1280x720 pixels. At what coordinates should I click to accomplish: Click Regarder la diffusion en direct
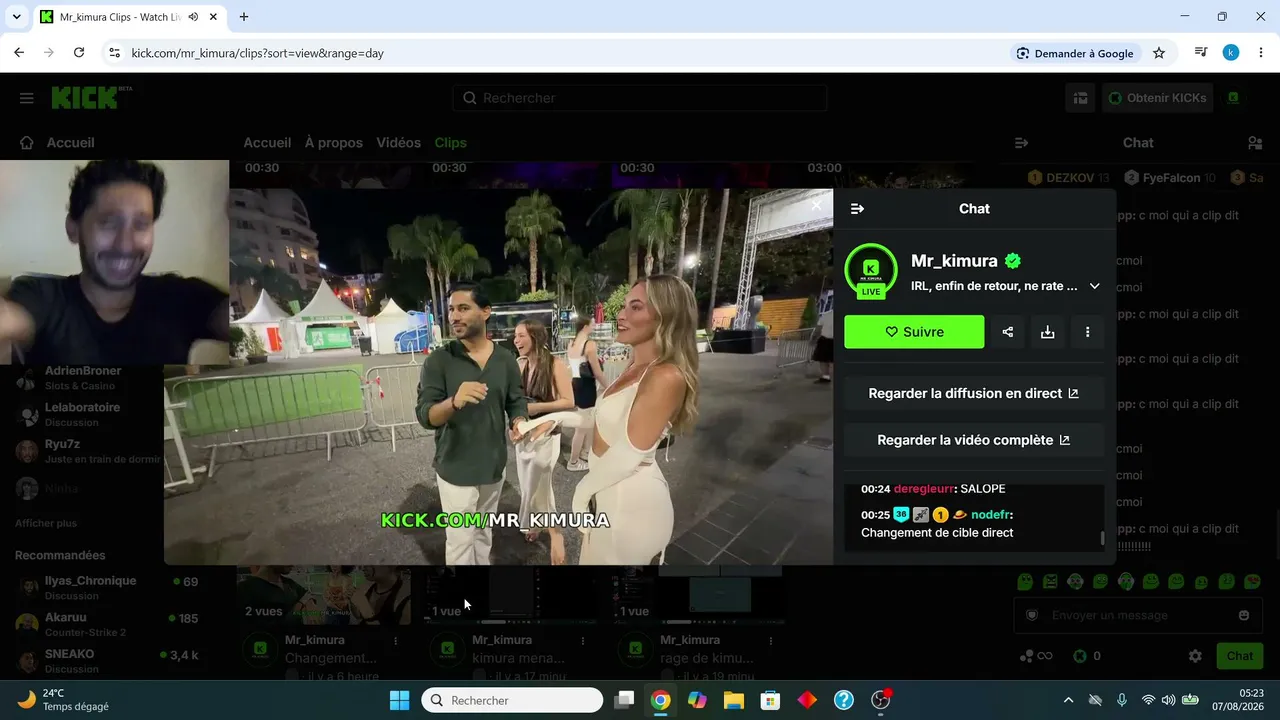[x=974, y=394]
